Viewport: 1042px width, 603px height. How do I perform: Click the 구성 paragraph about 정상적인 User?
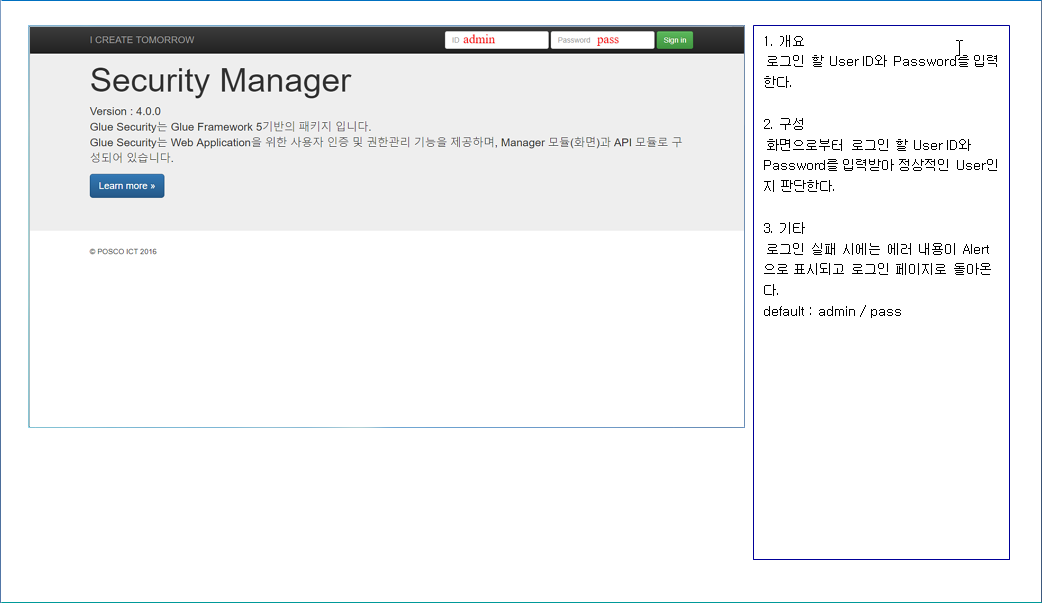click(878, 165)
